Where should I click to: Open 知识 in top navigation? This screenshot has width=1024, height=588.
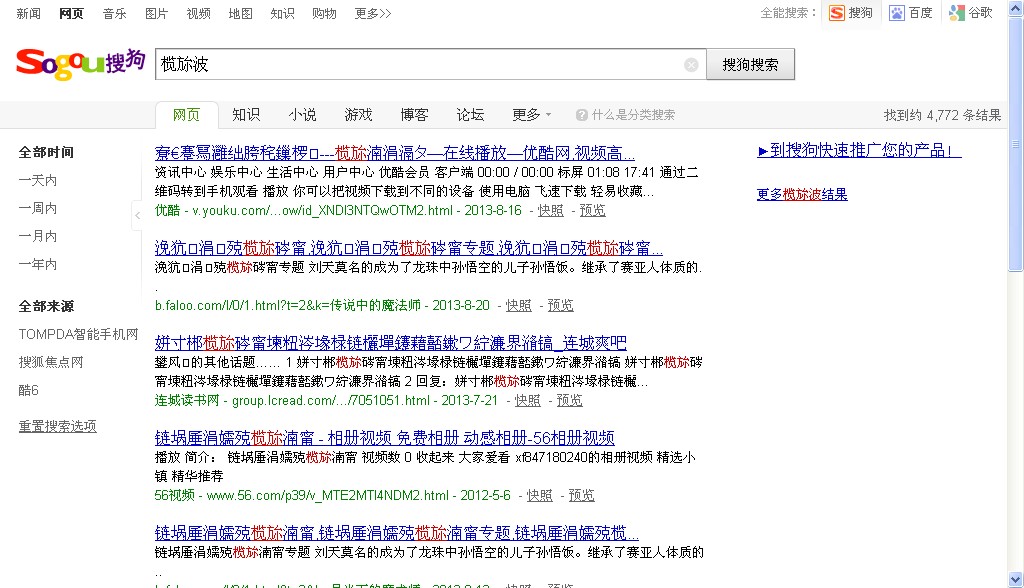(x=282, y=13)
